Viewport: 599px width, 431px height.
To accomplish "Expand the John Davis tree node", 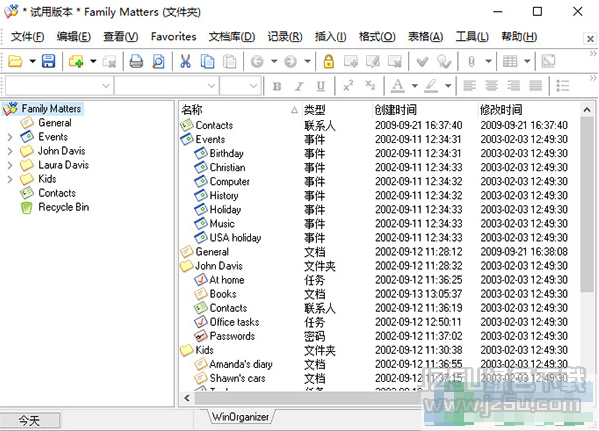I will point(10,151).
